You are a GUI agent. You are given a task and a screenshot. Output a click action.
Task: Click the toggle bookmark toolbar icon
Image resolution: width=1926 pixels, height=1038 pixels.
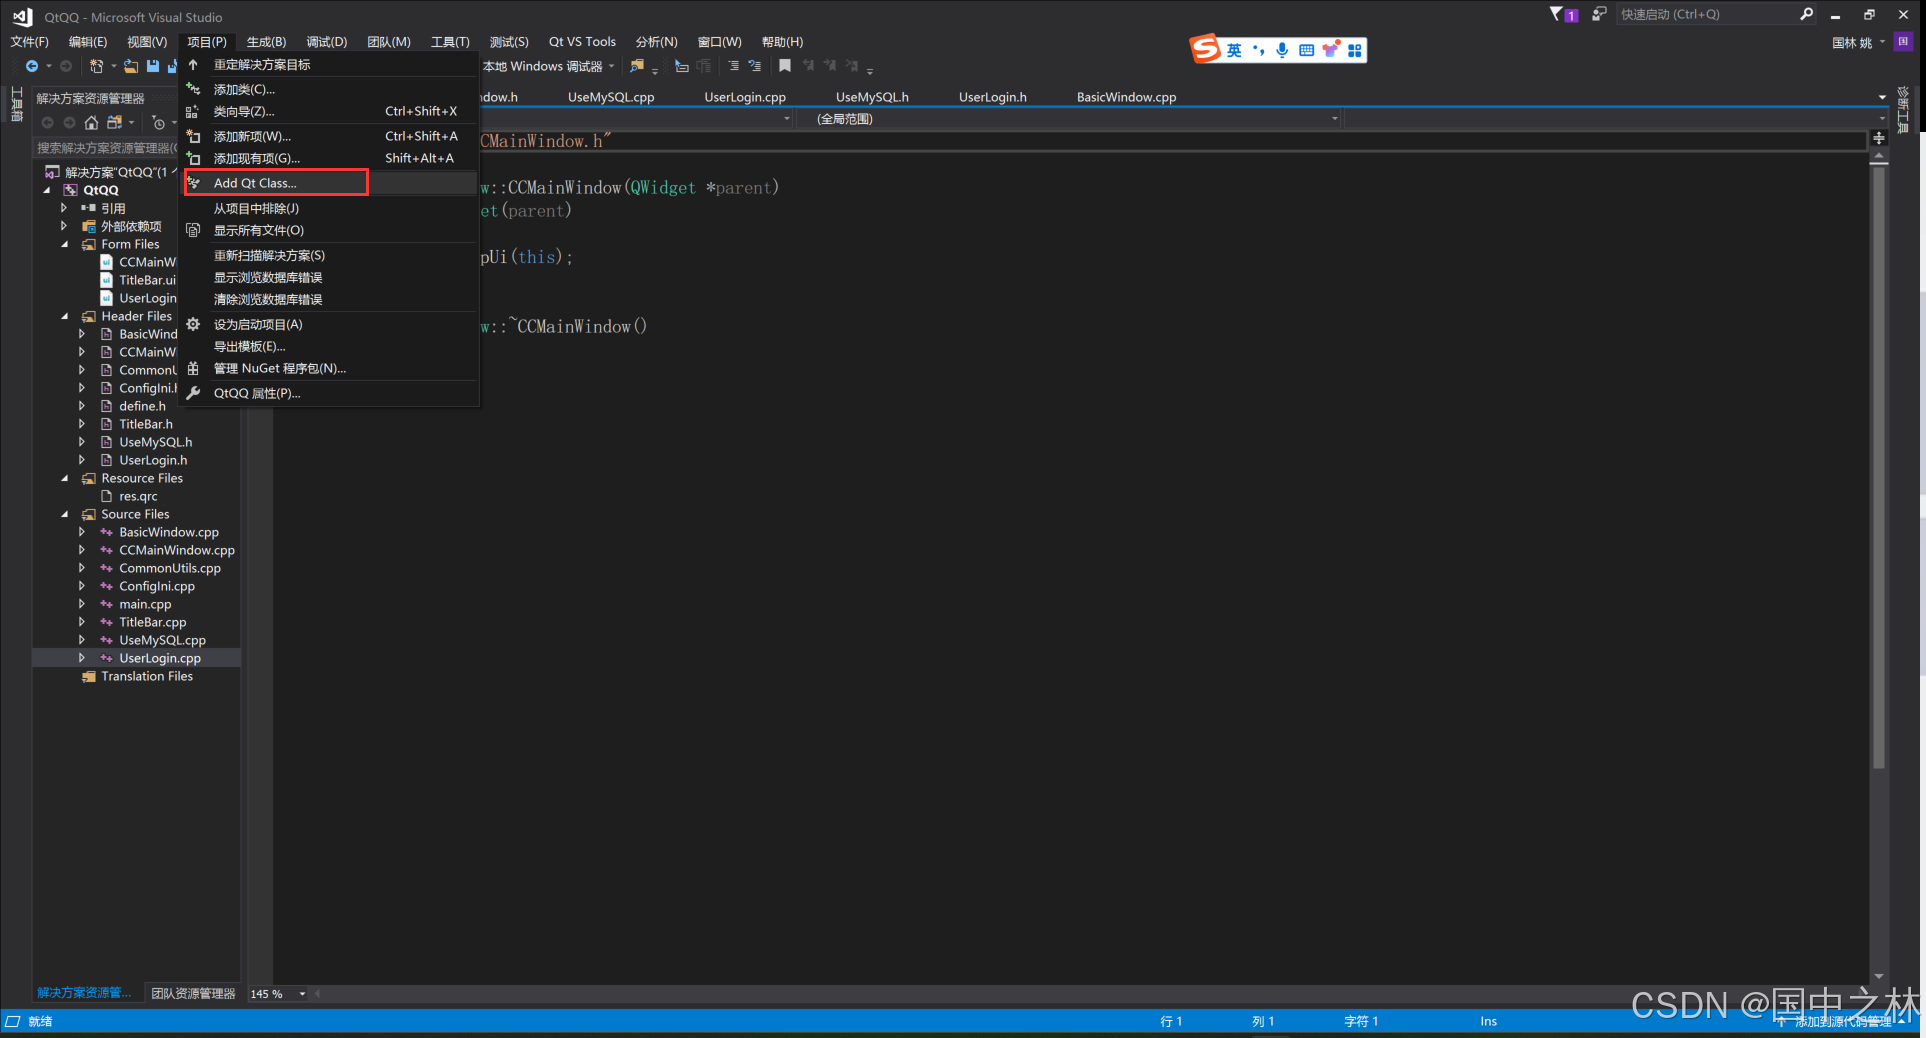click(x=785, y=66)
